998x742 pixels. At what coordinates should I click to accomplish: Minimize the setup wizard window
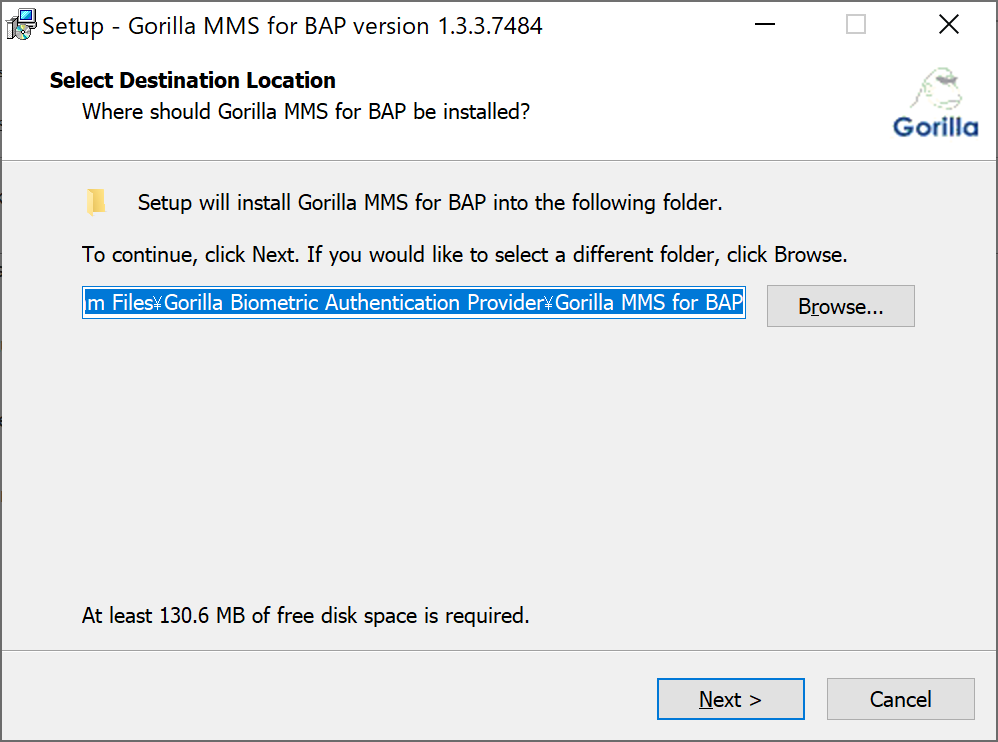tap(765, 24)
